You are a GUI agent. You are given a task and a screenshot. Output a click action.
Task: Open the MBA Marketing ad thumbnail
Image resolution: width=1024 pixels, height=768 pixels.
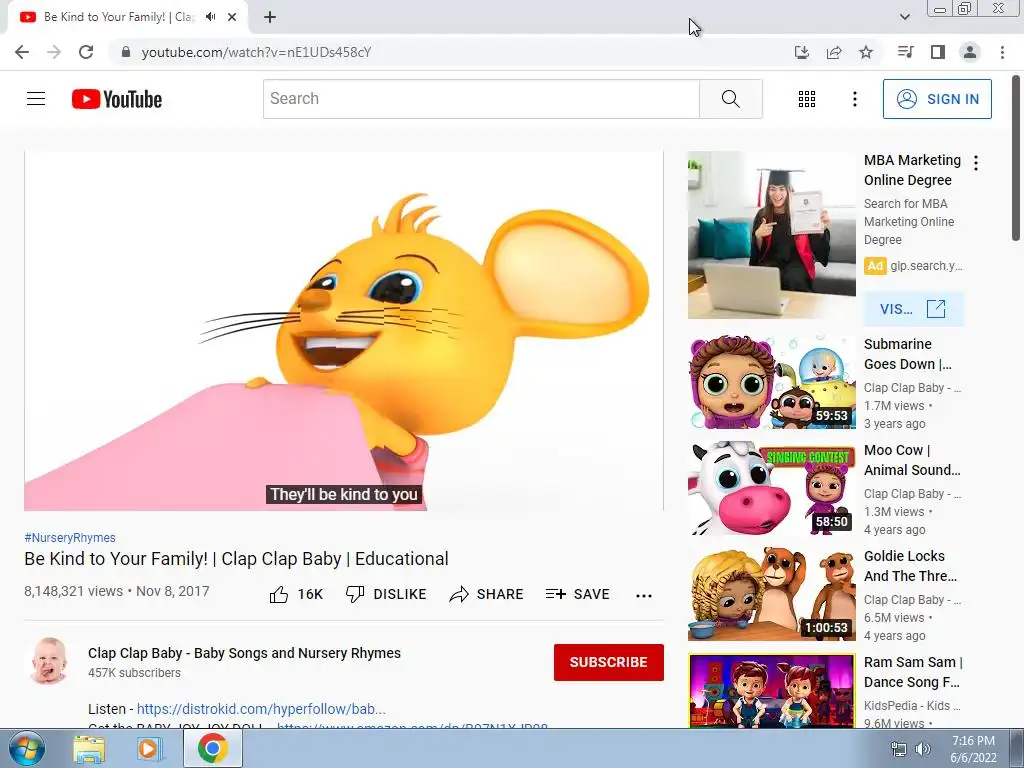click(771, 235)
